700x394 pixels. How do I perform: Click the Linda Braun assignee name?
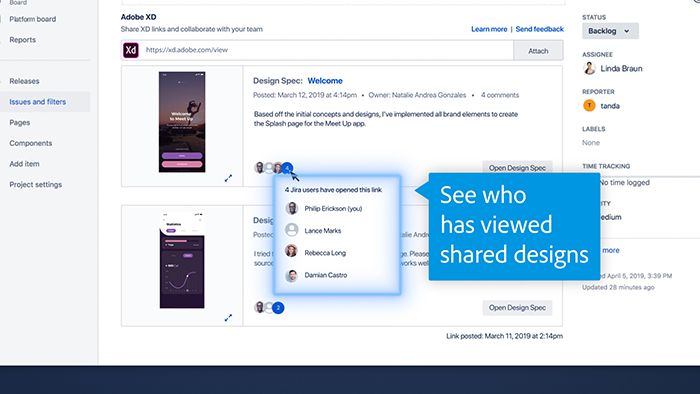pos(621,69)
